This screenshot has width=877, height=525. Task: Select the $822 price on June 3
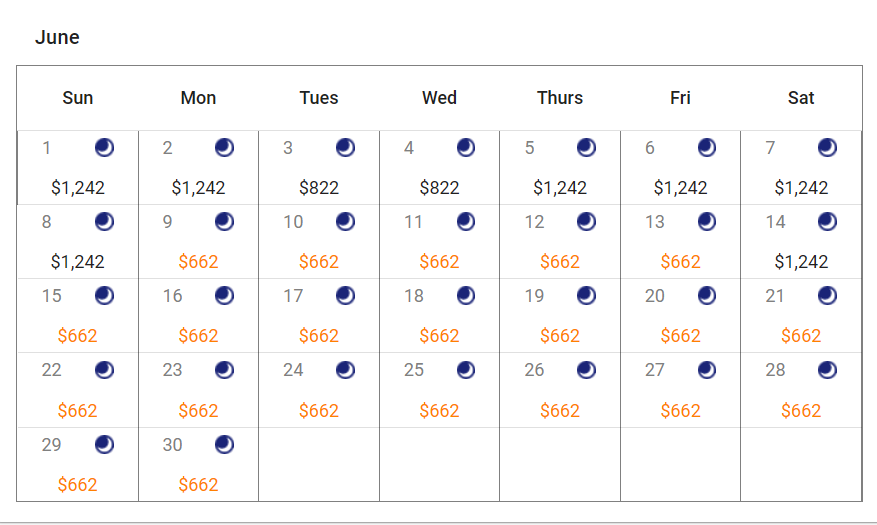pos(319,188)
